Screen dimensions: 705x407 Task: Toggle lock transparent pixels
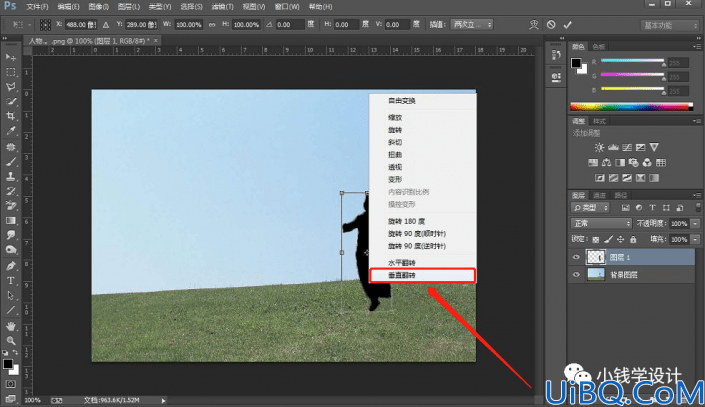[596, 239]
